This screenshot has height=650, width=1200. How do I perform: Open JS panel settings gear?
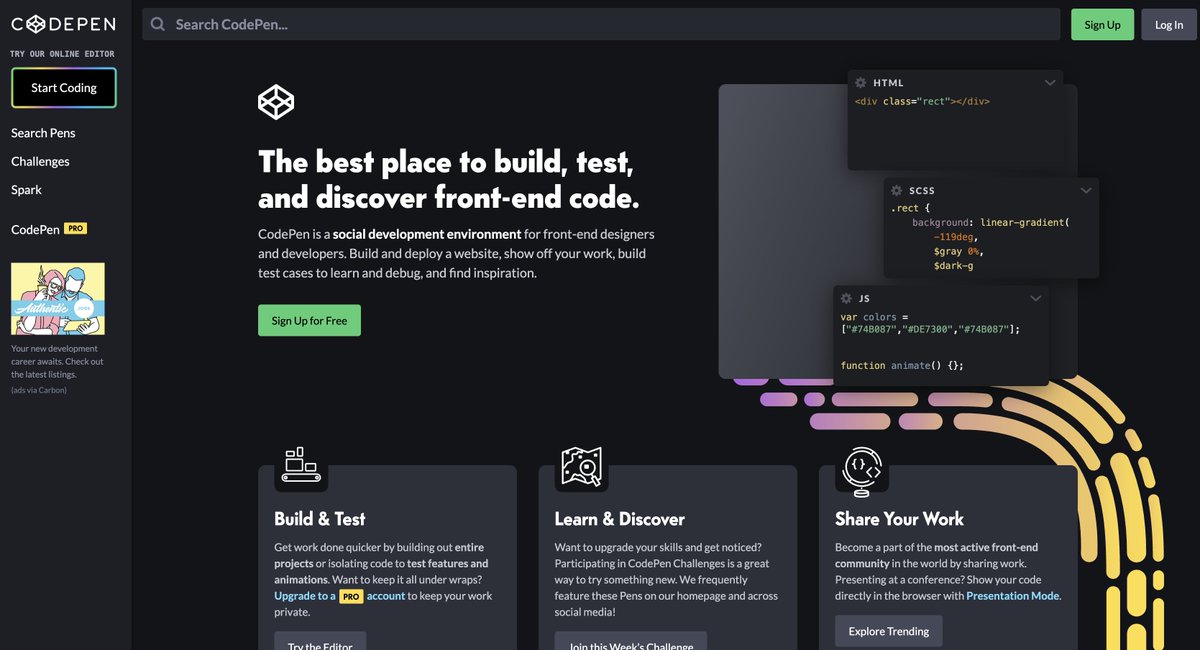pyautogui.click(x=846, y=298)
